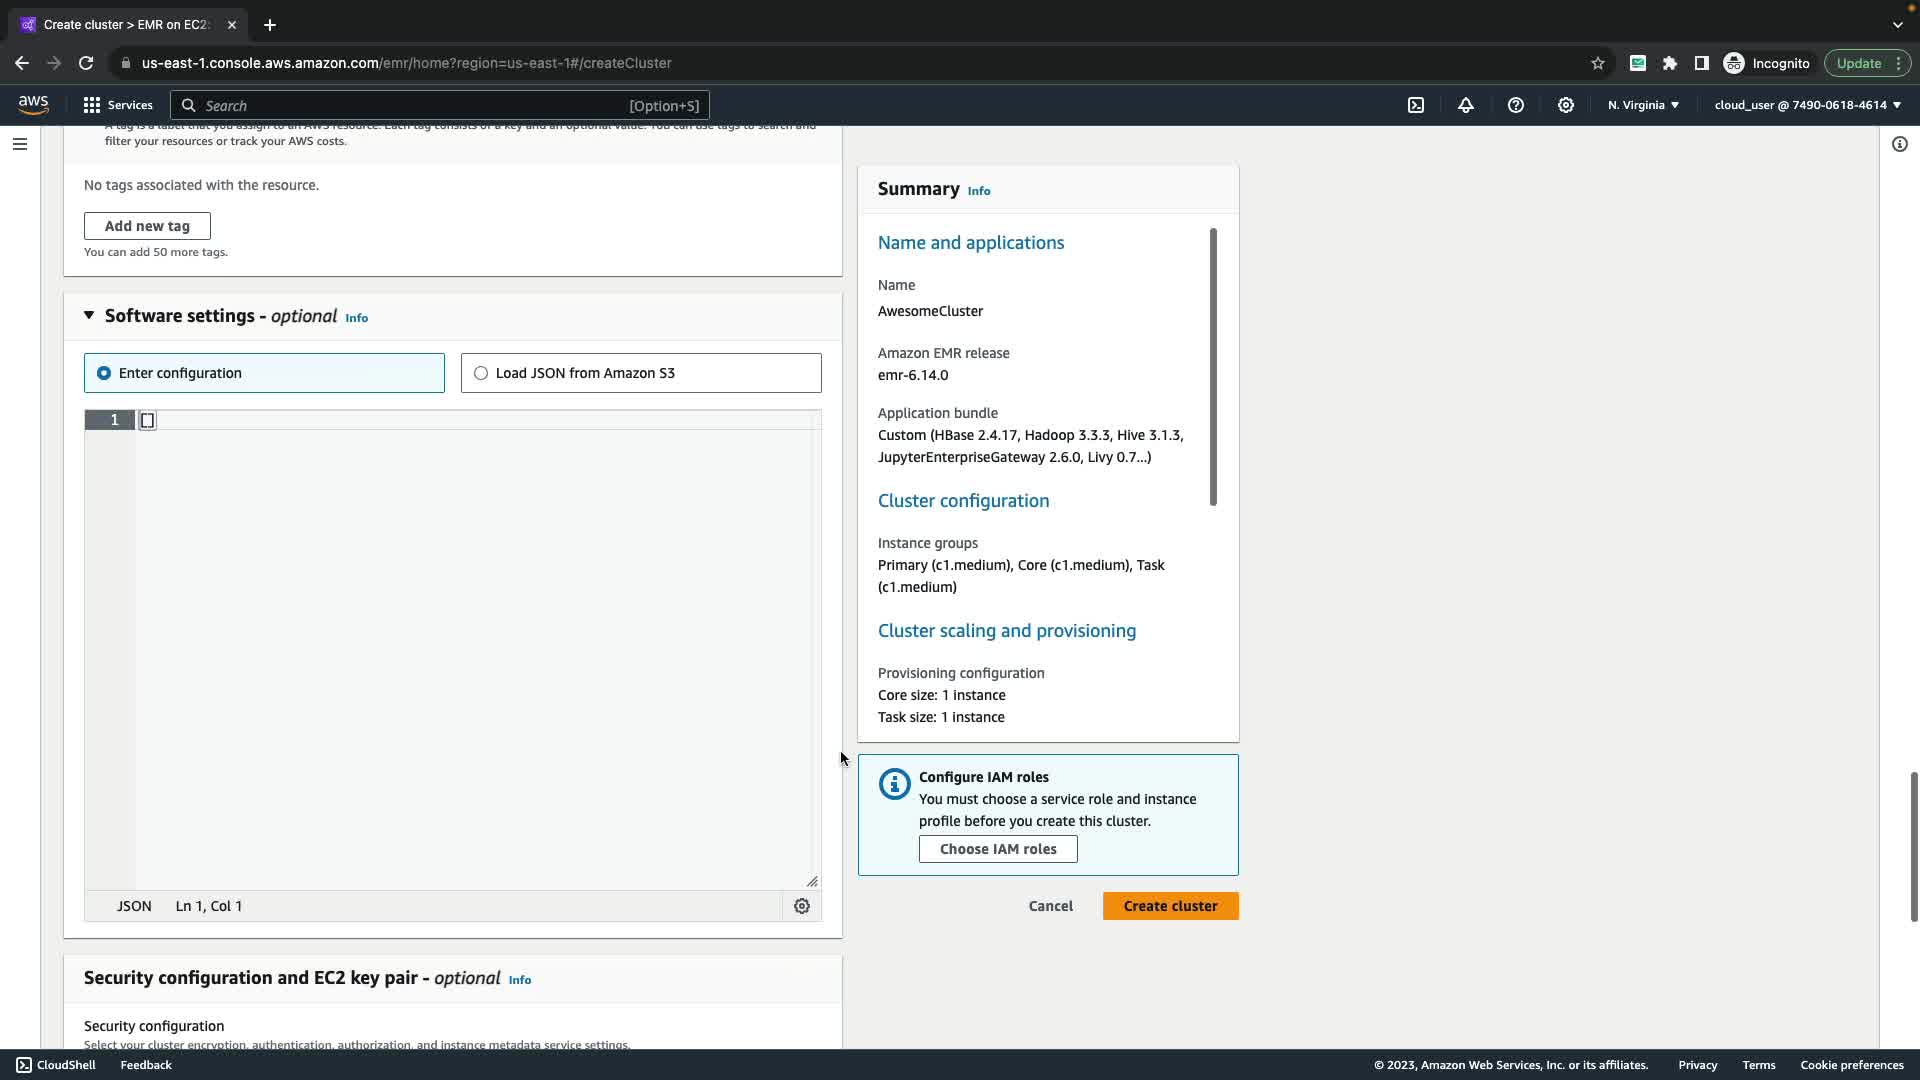1920x1080 pixels.
Task: Open JSON editor preferences gear icon
Action: [801, 906]
